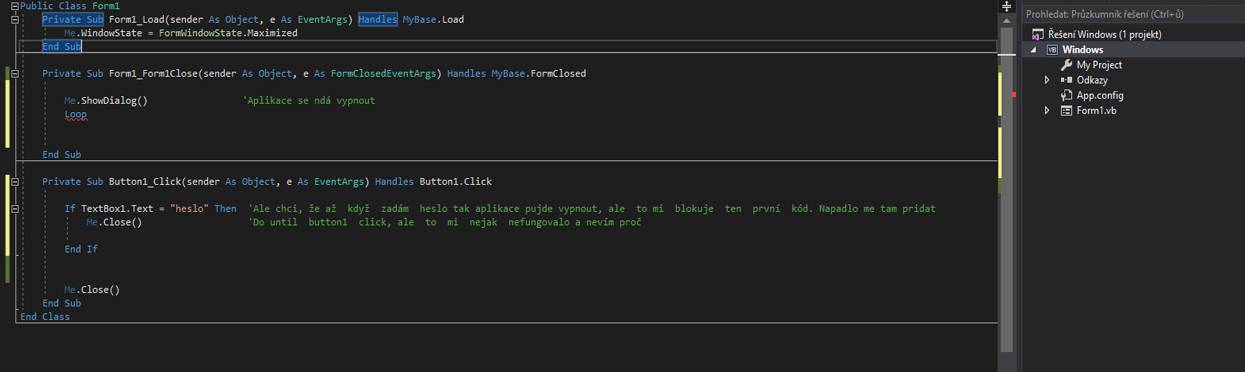Screen dimensions: 1245x372
Task: Select App.config in Solution Explorer
Action: click(1100, 95)
